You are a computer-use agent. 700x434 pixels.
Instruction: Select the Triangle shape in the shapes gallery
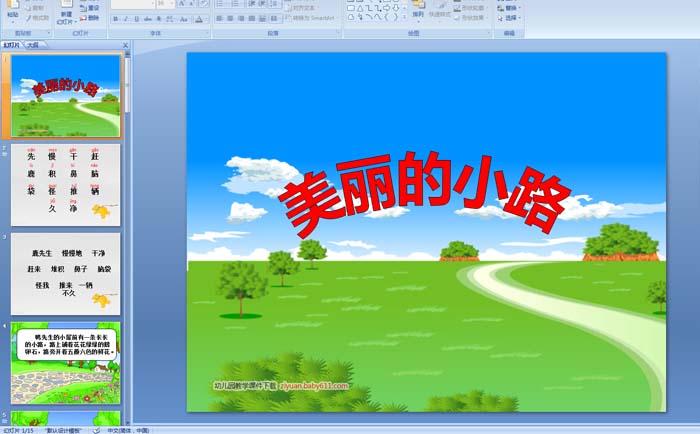pos(360,8)
